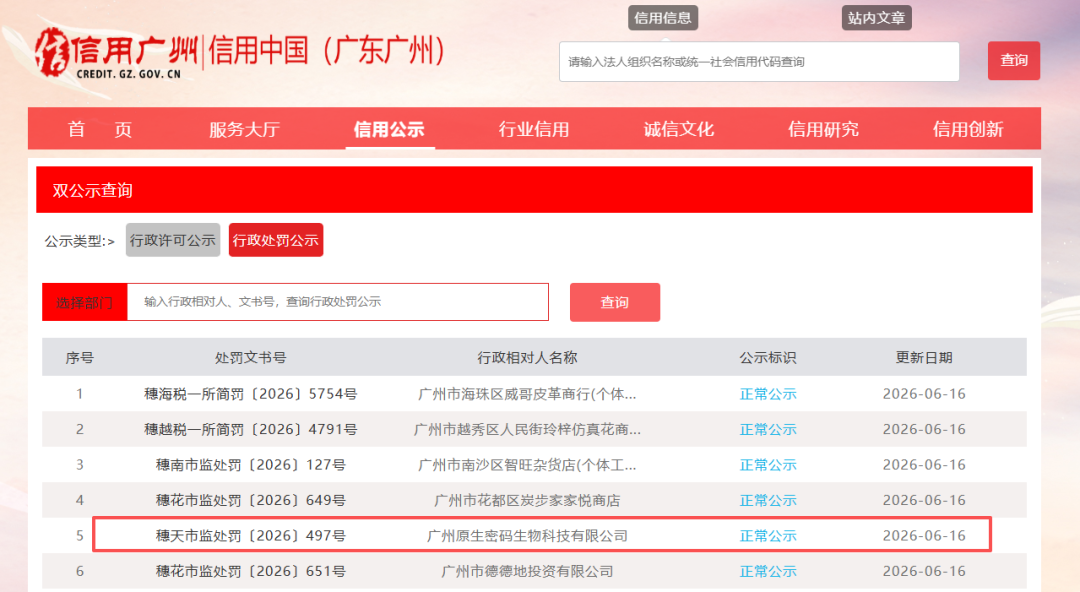Open 正常公示 link in row 1
Image resolution: width=1080 pixels, height=592 pixels.
point(768,394)
